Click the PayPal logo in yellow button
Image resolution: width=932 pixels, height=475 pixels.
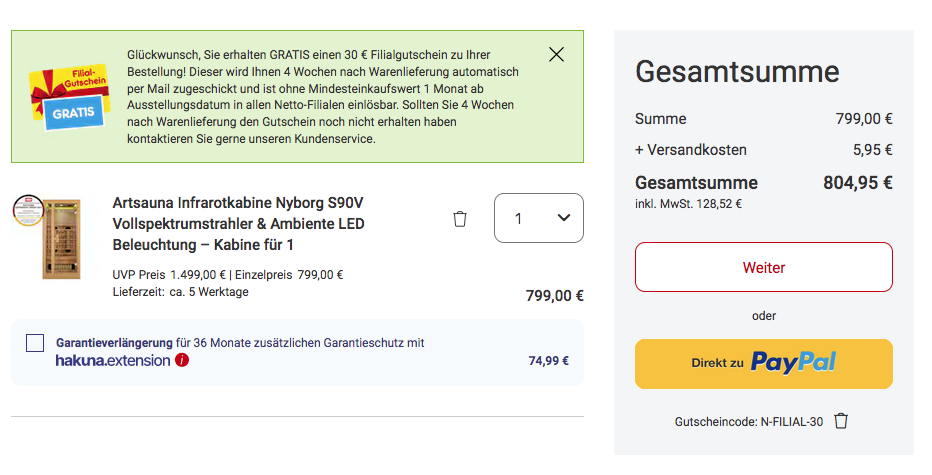tap(793, 363)
